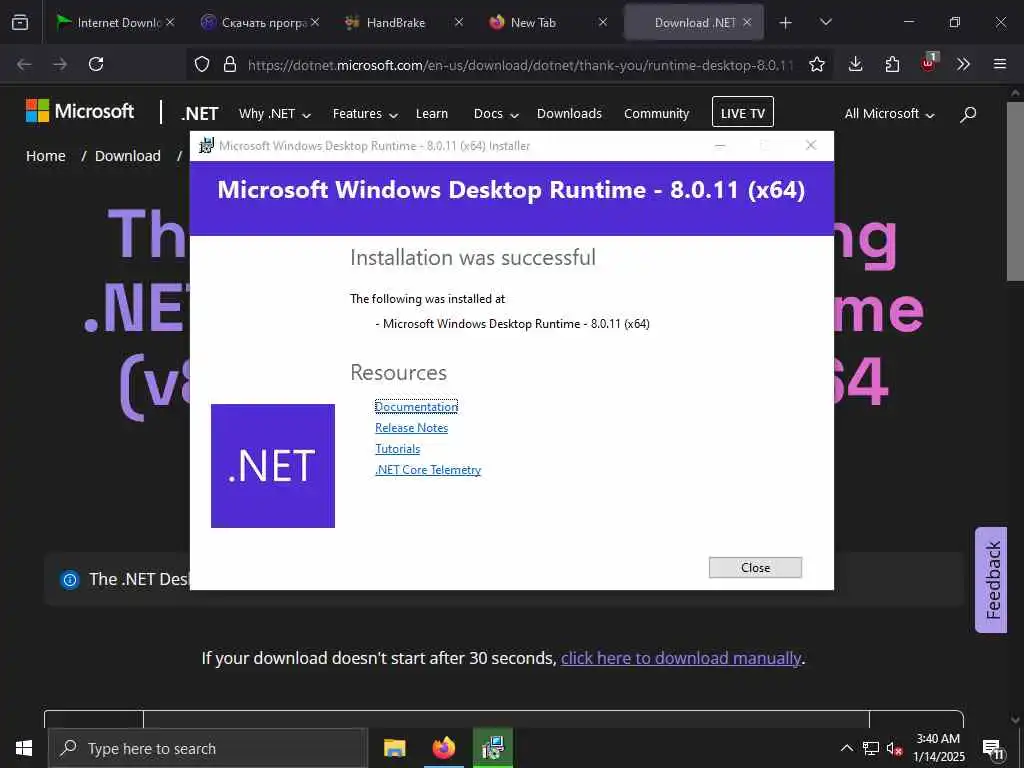Screen dimensions: 1024x768
Task: Open the Firefox hamburger application menu
Action: 1000,64
